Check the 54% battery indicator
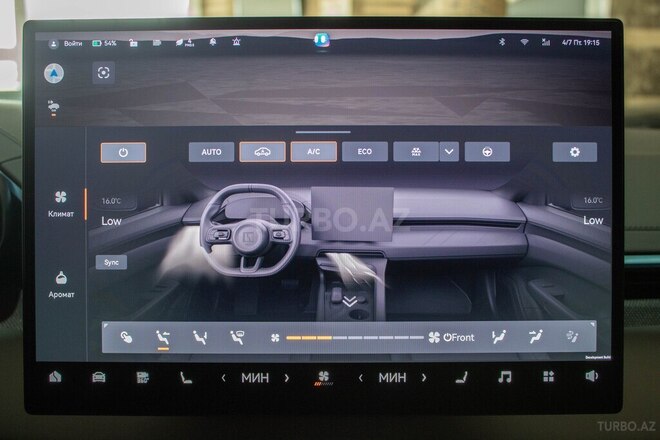The width and height of the screenshot is (660, 440). 104,43
